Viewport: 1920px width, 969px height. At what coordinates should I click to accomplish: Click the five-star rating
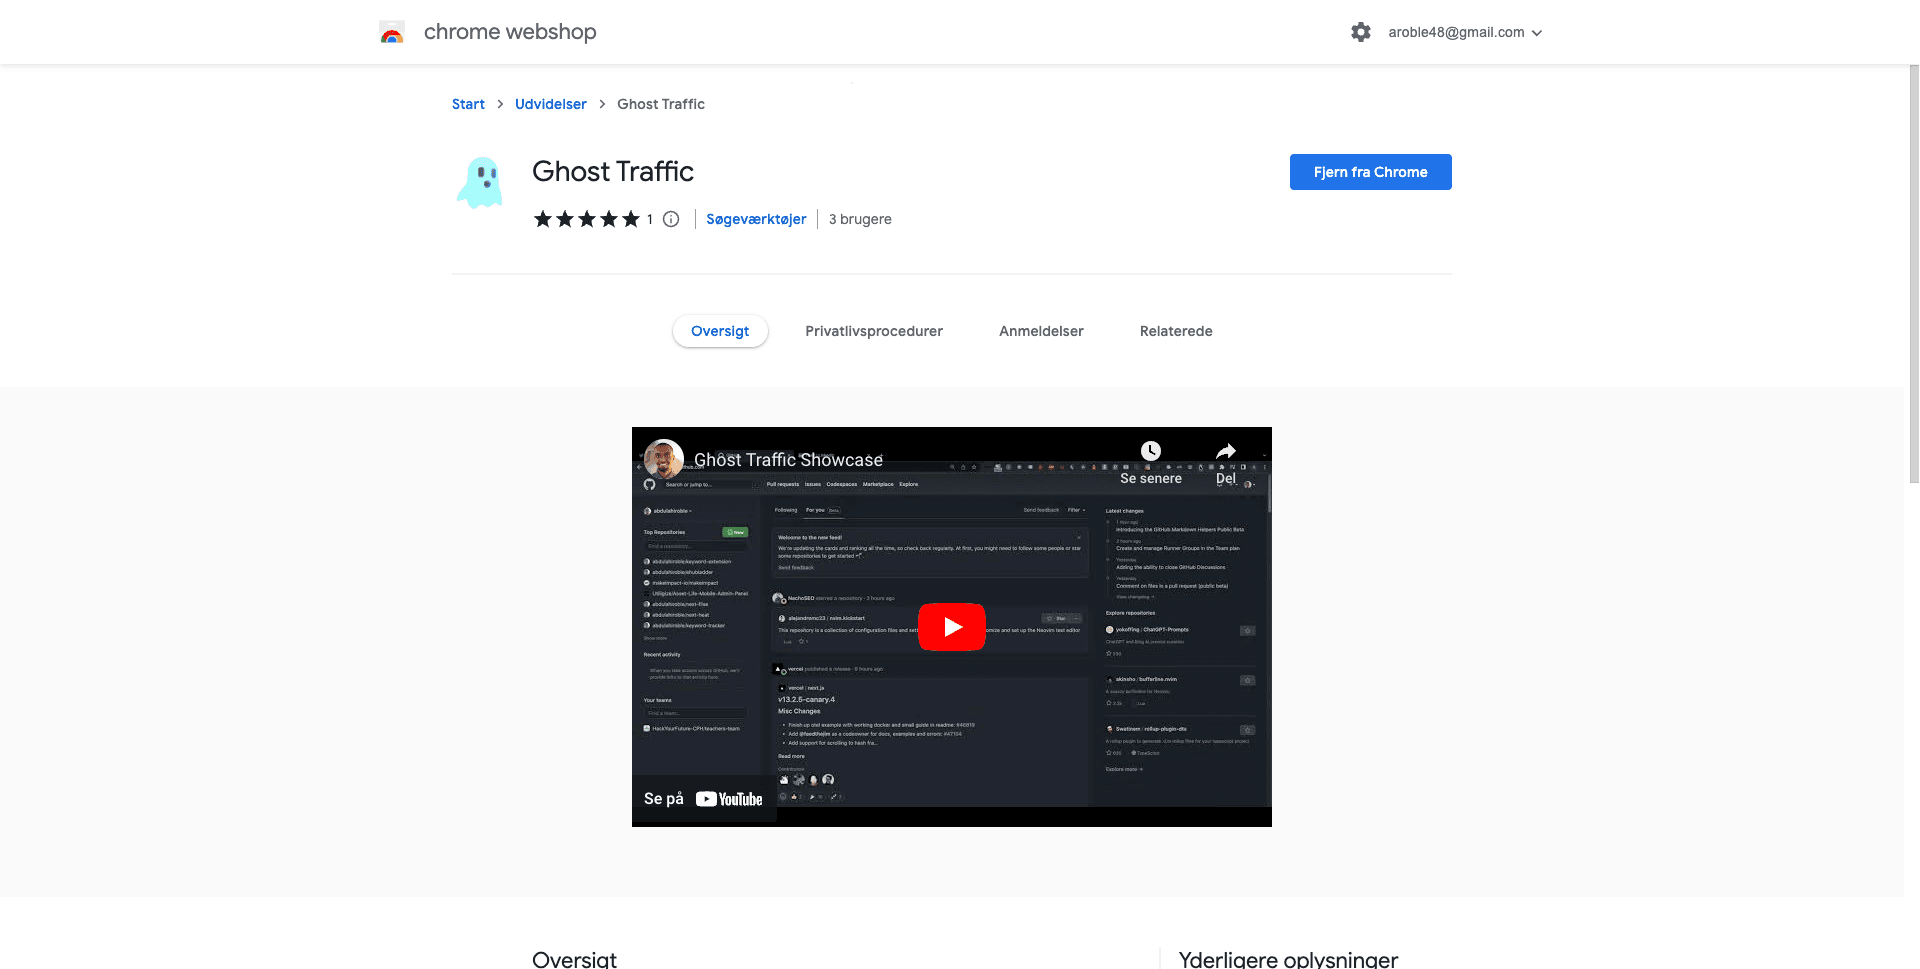[x=586, y=219]
